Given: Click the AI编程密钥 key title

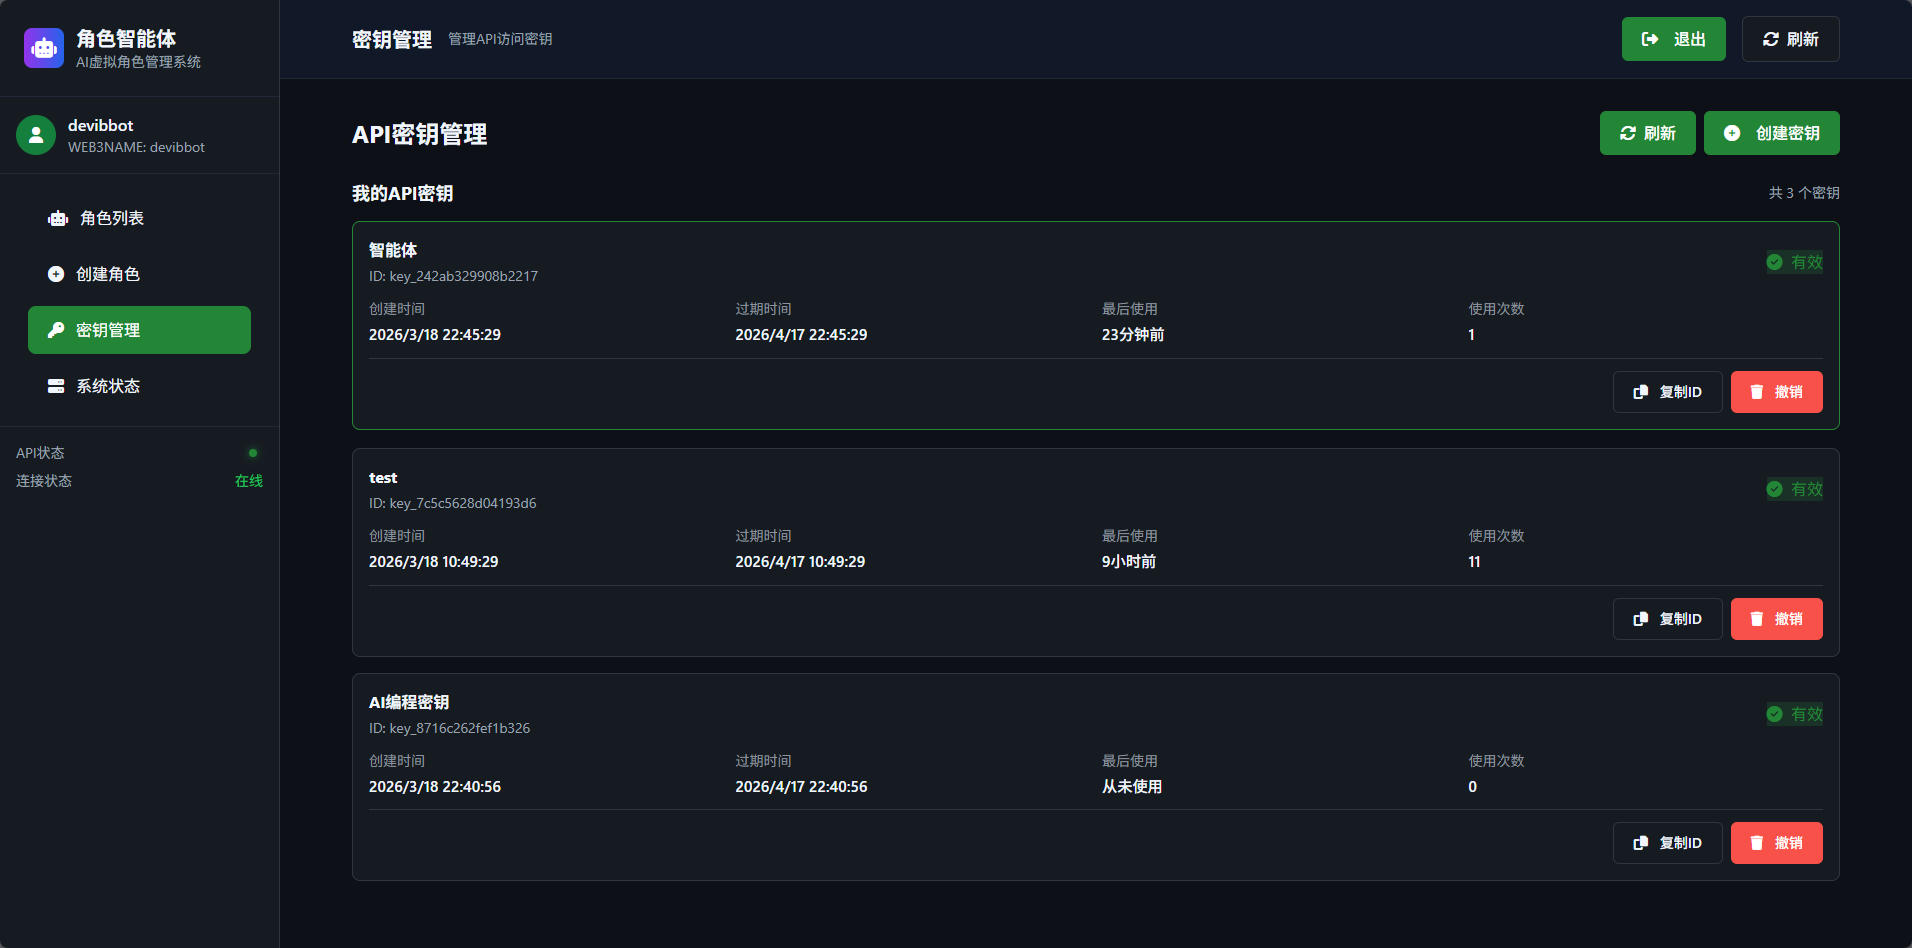Looking at the screenshot, I should pyautogui.click(x=409, y=702).
